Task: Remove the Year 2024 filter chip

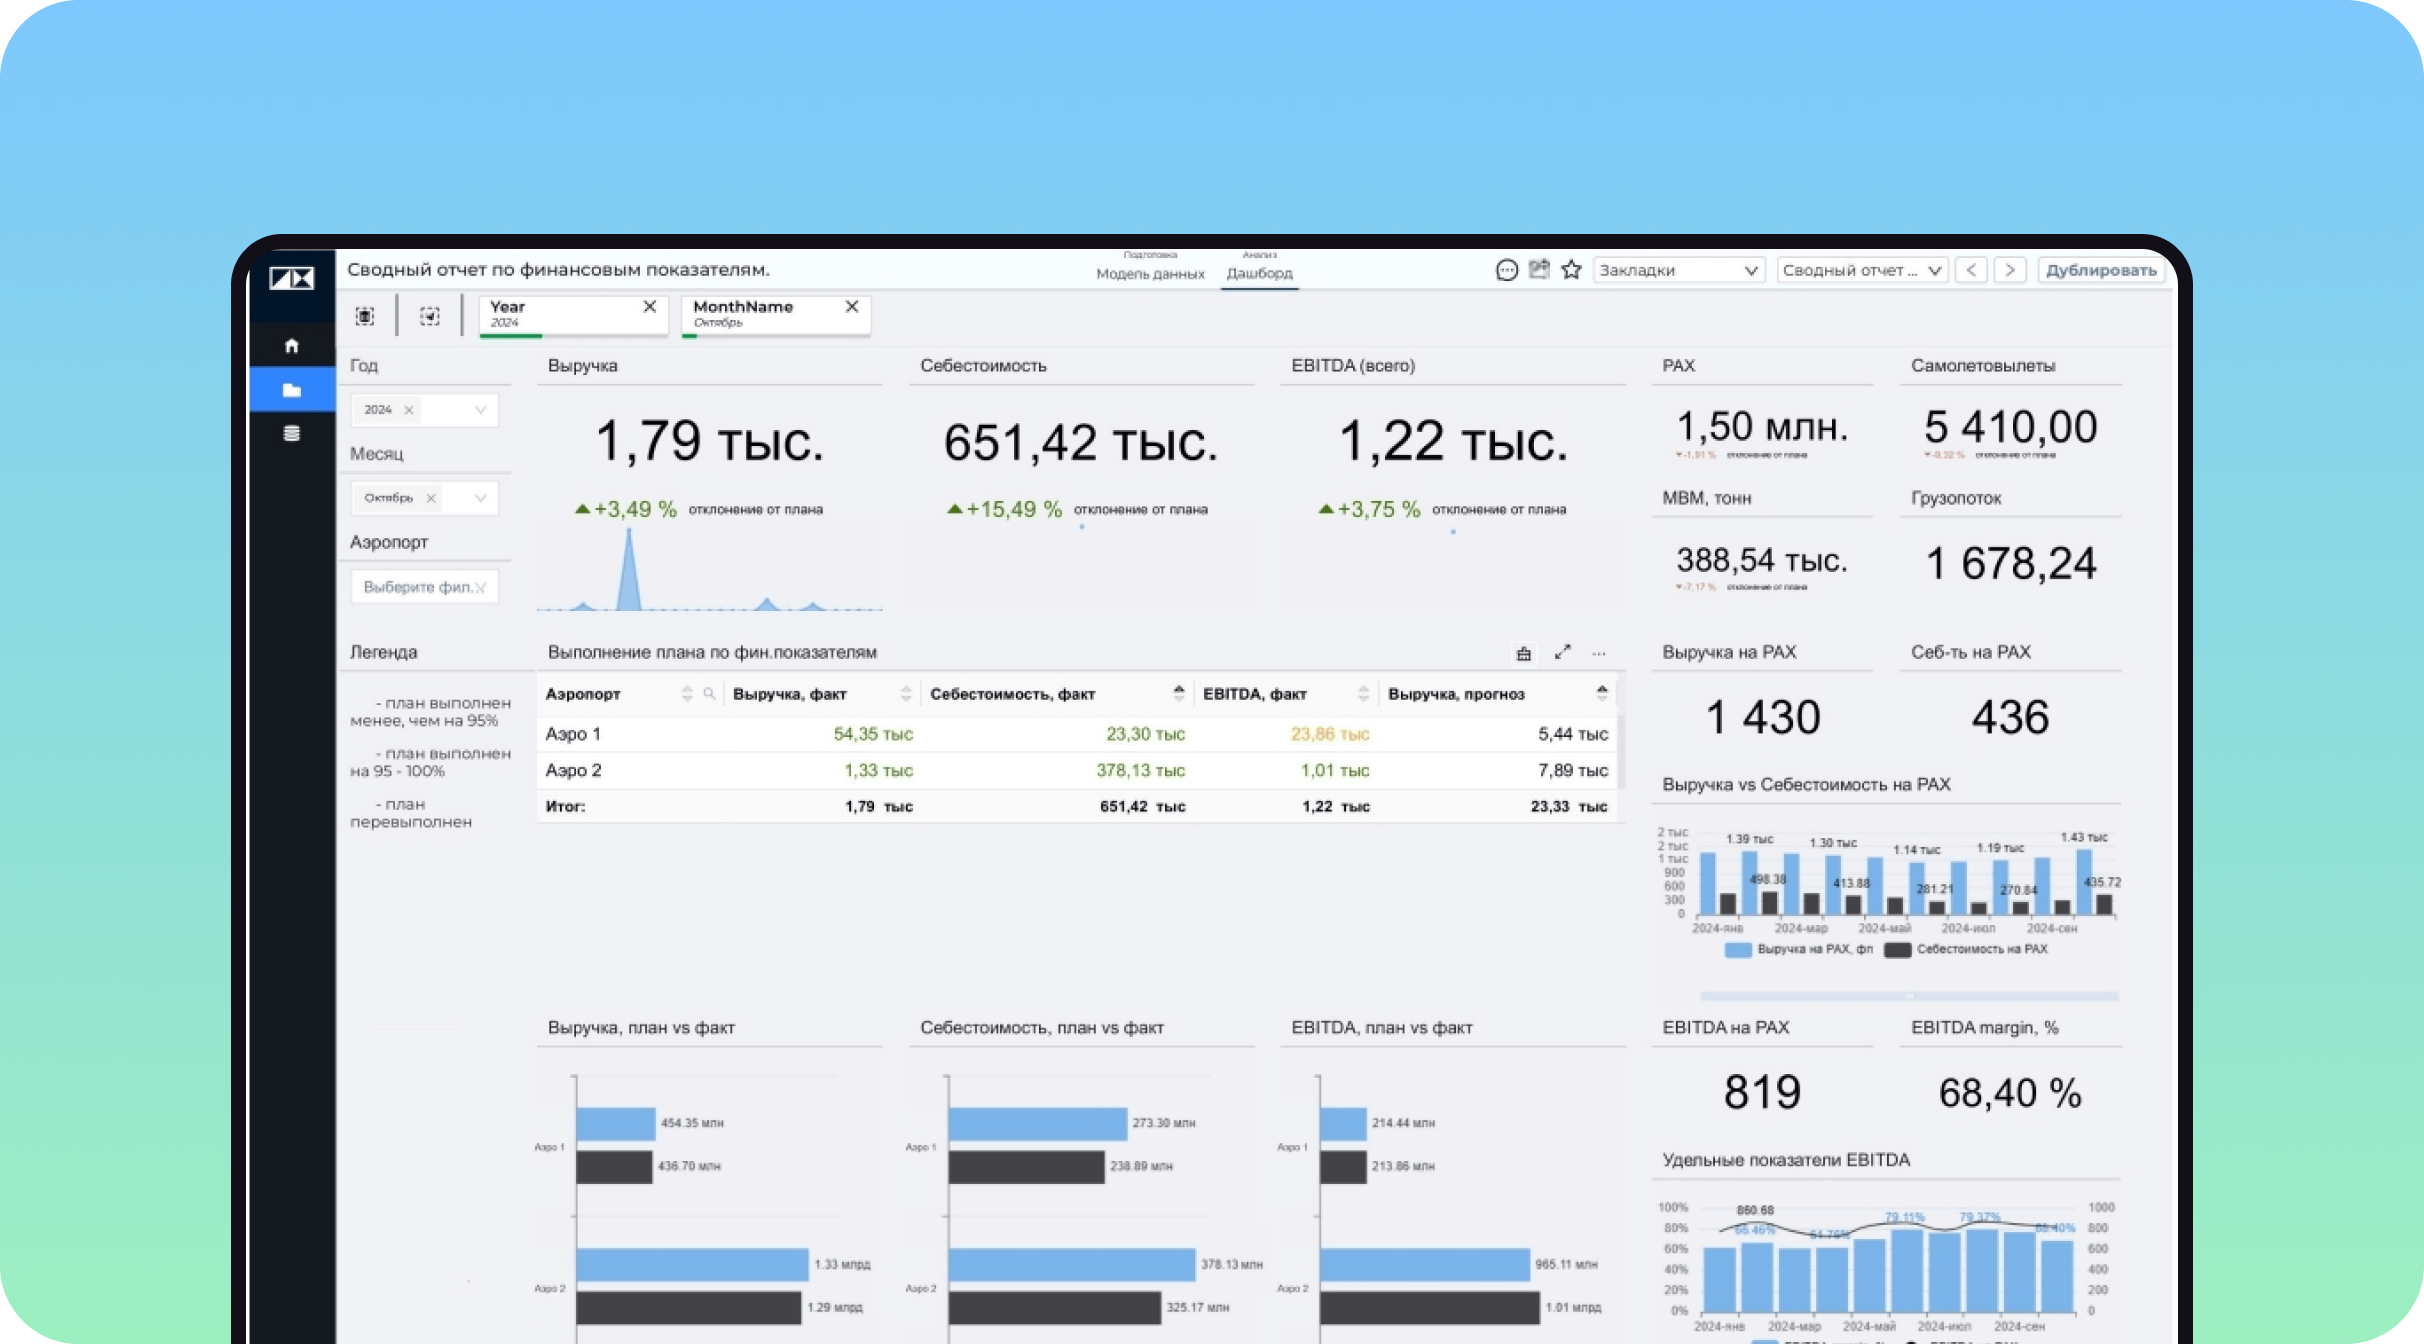Action: tap(649, 307)
